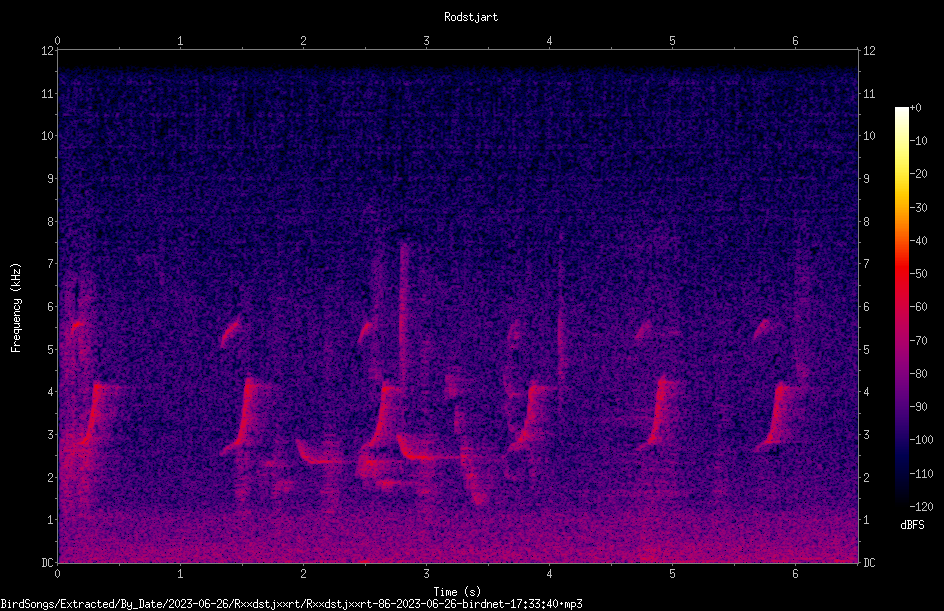Screen dimensions: 944x611
Task: Click the 5 second tick label on bottom axis
Action: coord(672,574)
